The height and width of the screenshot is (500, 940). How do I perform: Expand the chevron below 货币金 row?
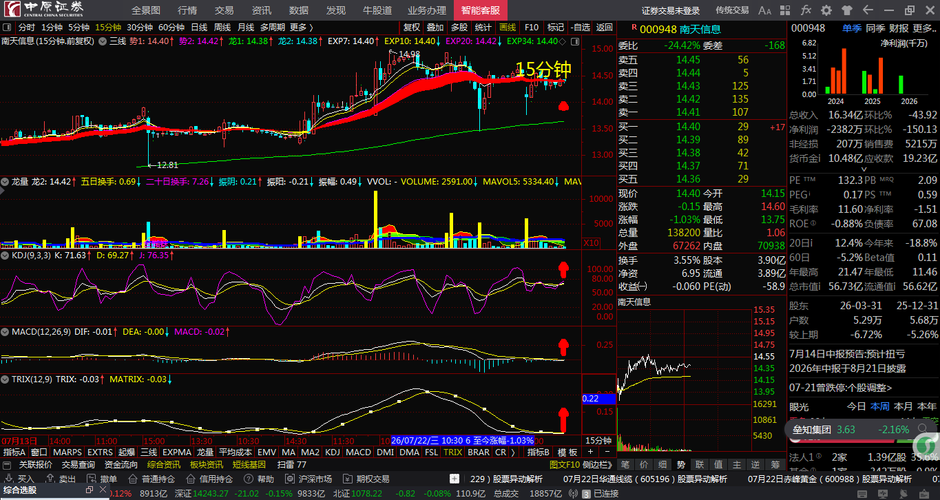pyautogui.click(x=864, y=169)
